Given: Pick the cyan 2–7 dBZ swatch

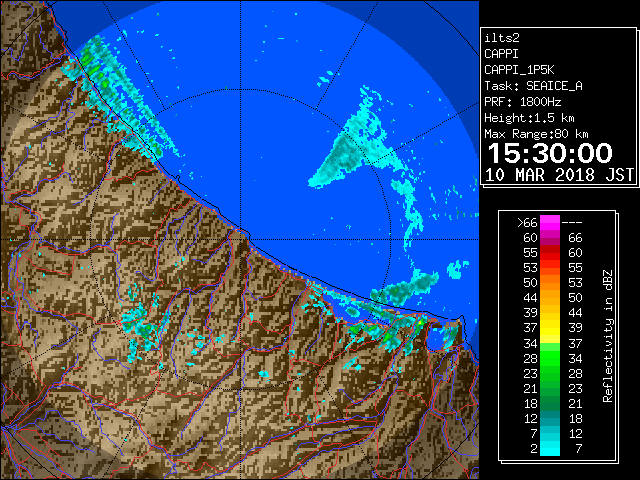Looking at the screenshot, I should click(x=550, y=448).
